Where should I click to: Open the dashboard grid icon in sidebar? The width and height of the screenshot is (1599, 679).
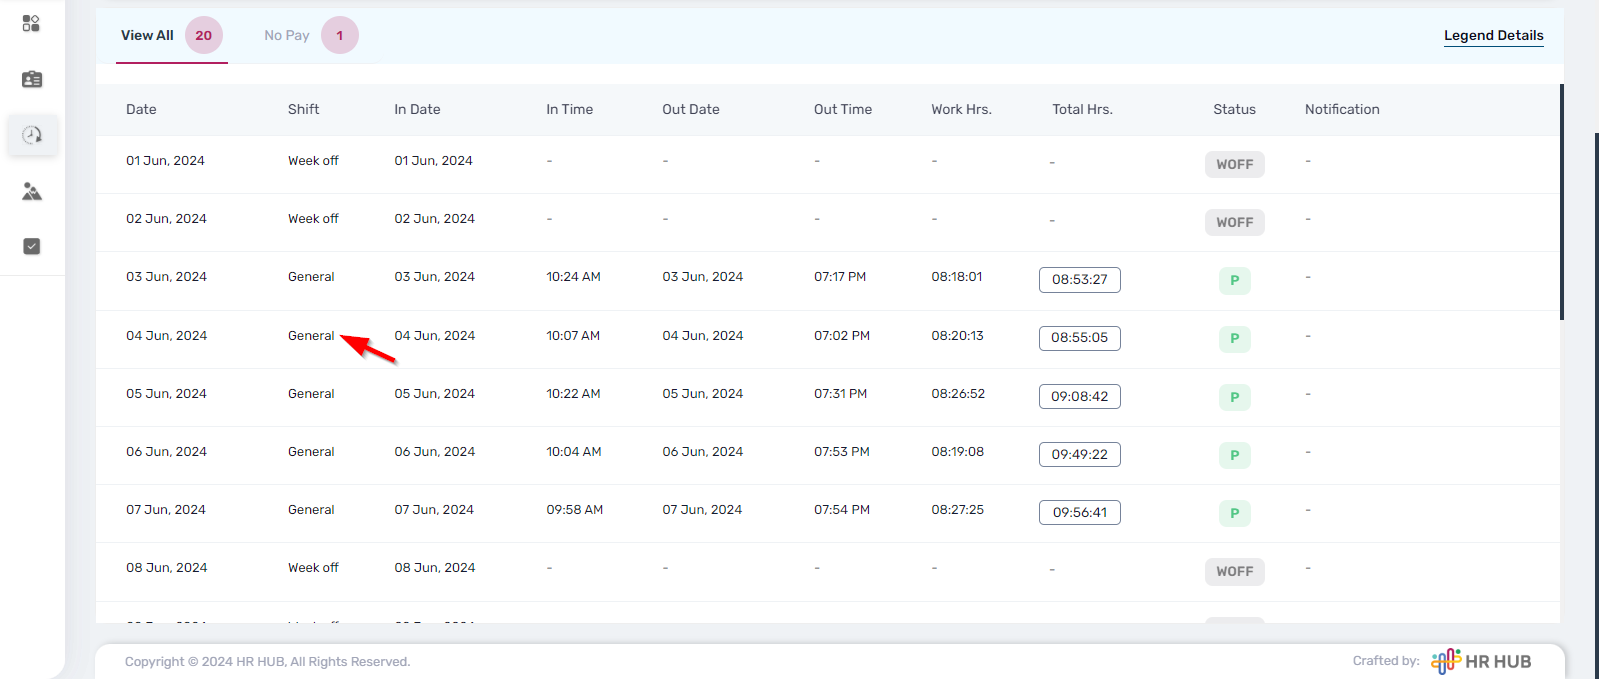31,23
